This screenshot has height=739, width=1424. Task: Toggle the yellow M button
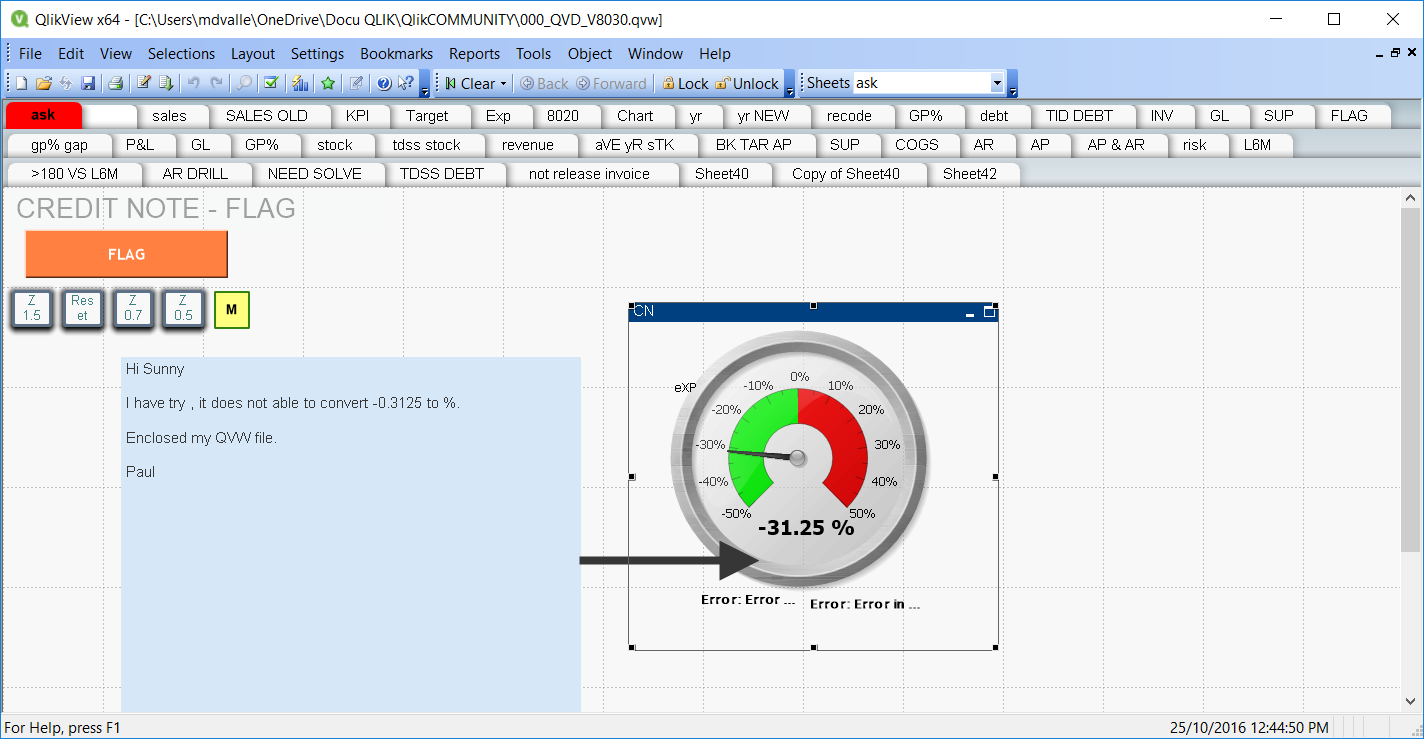tap(231, 310)
